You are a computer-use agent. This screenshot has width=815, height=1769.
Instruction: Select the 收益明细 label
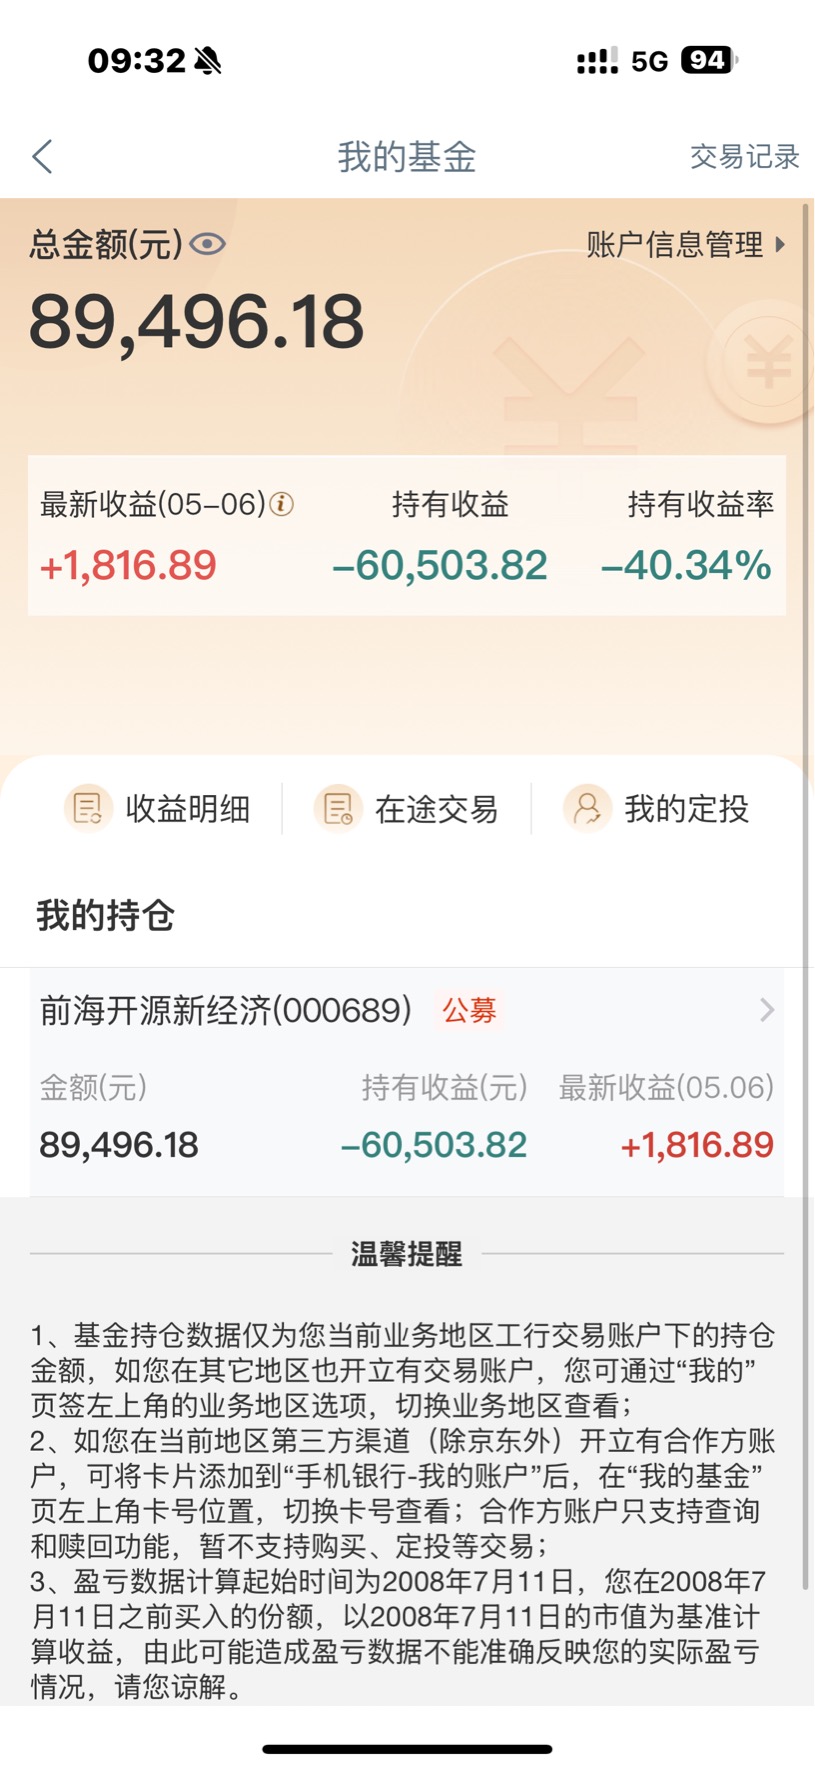point(188,809)
